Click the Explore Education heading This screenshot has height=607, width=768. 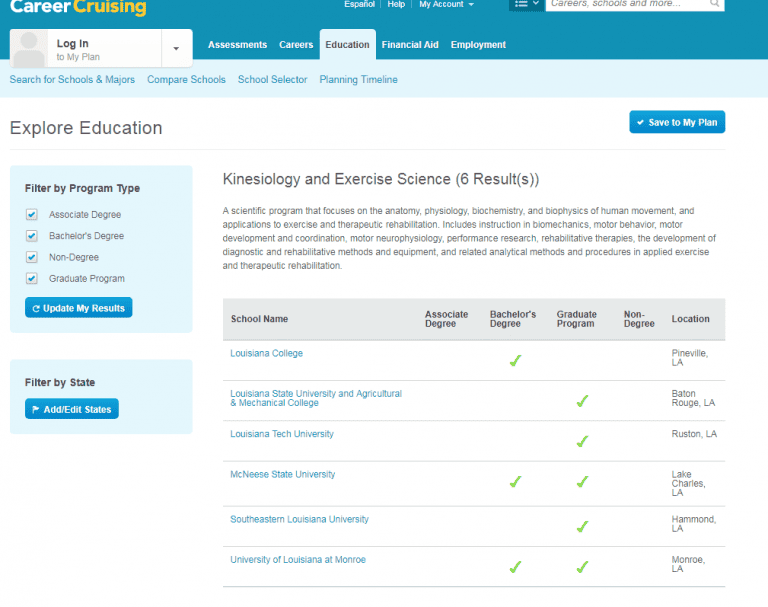tap(86, 128)
